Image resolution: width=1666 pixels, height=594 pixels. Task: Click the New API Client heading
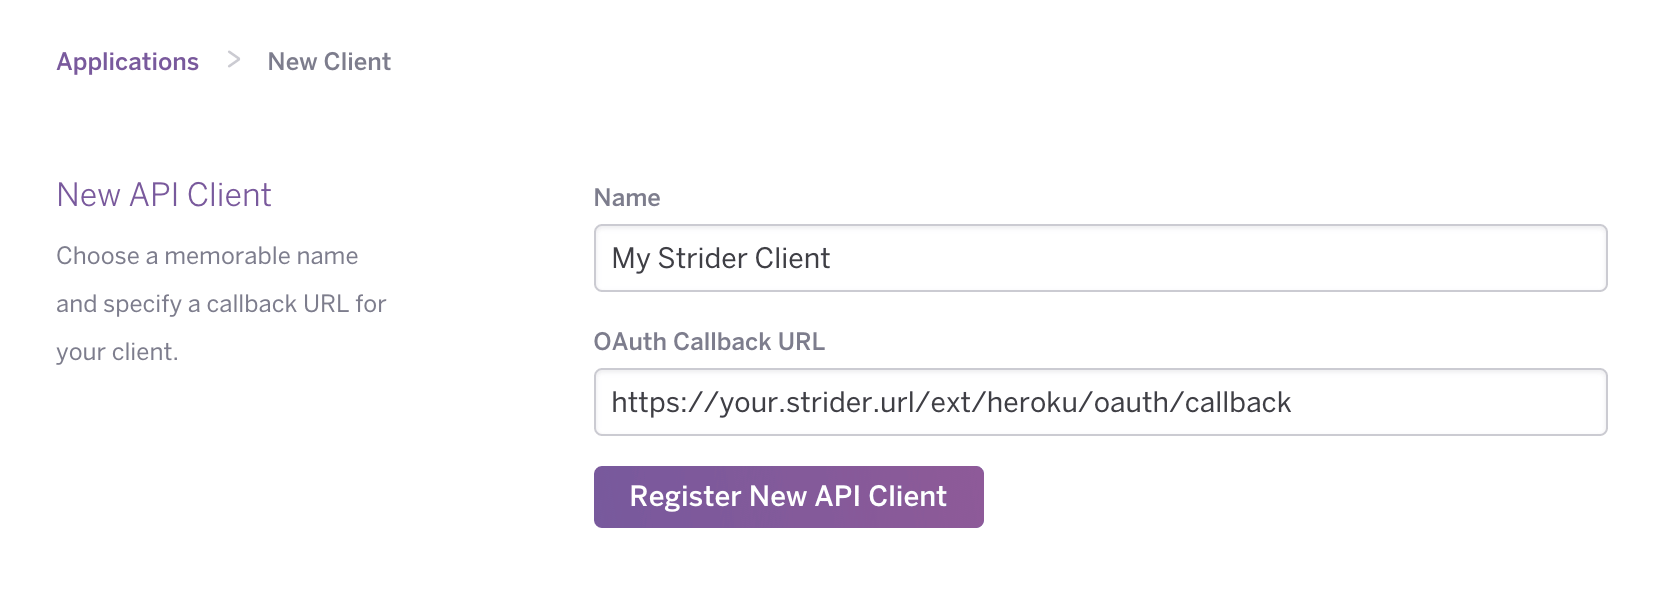(x=164, y=194)
